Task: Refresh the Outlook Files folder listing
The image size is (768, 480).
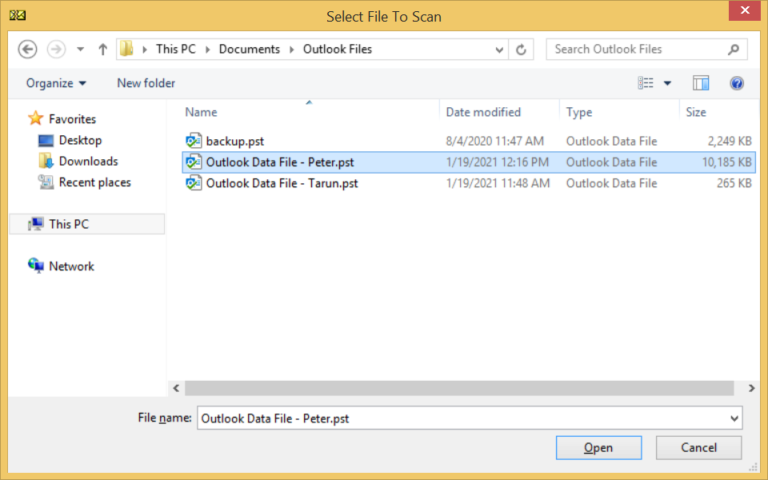Action: click(x=521, y=49)
